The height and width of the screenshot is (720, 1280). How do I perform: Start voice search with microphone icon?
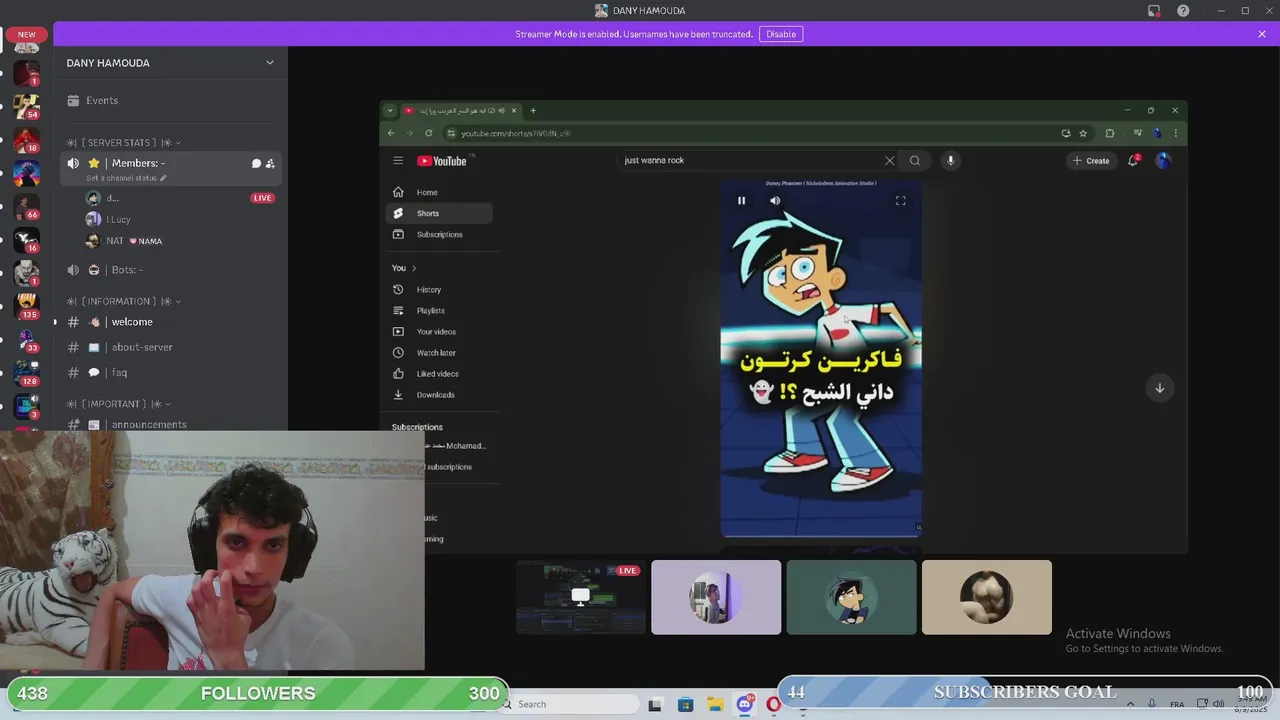coord(951,161)
